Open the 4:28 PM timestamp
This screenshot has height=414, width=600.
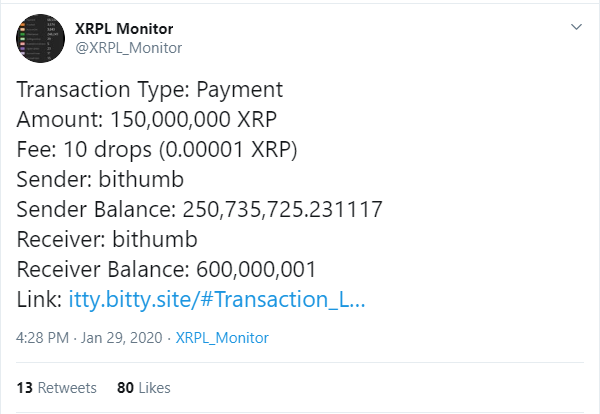point(42,338)
